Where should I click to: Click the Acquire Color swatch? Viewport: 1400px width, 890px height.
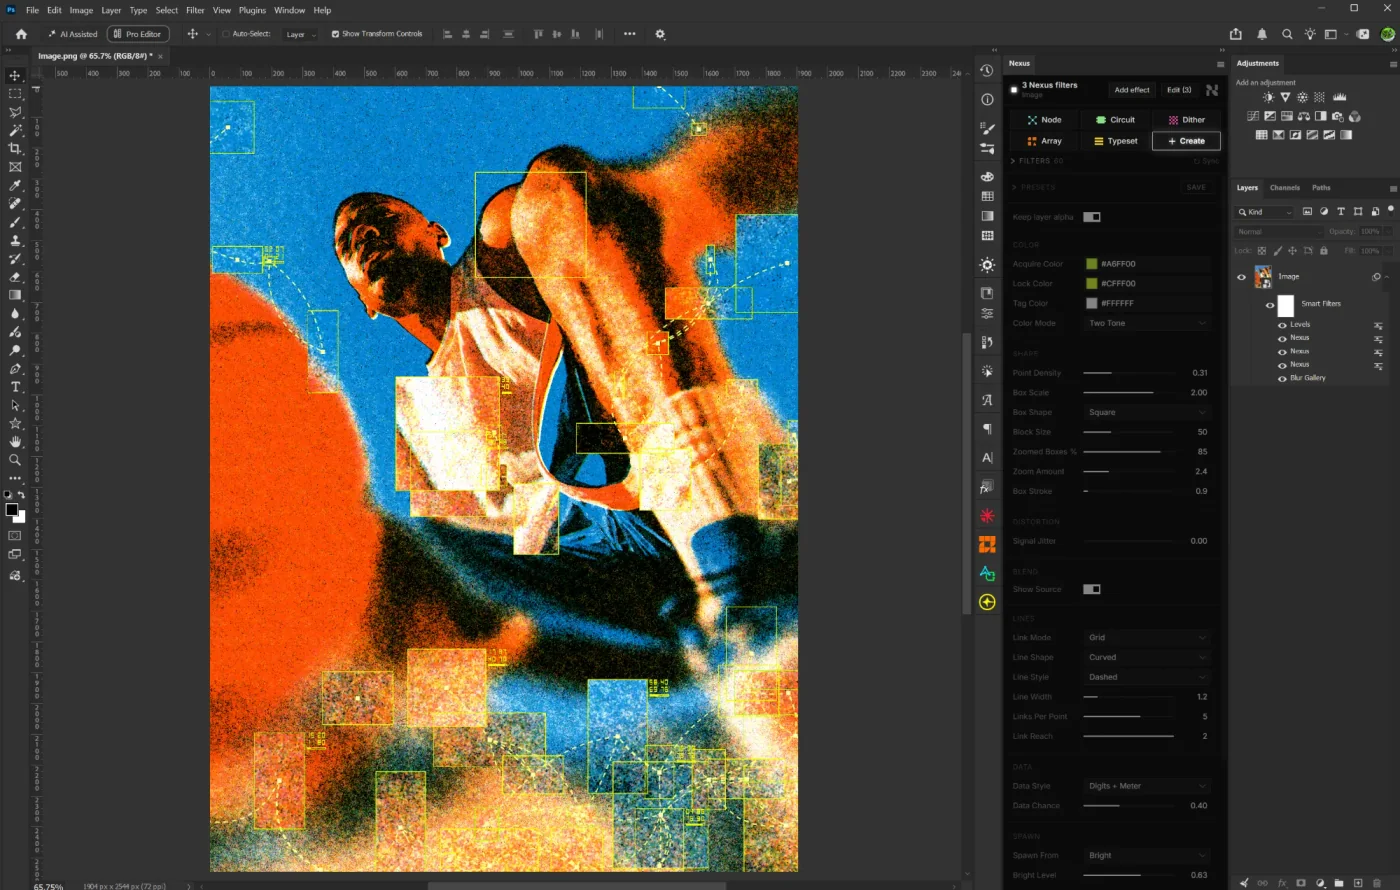1092,264
